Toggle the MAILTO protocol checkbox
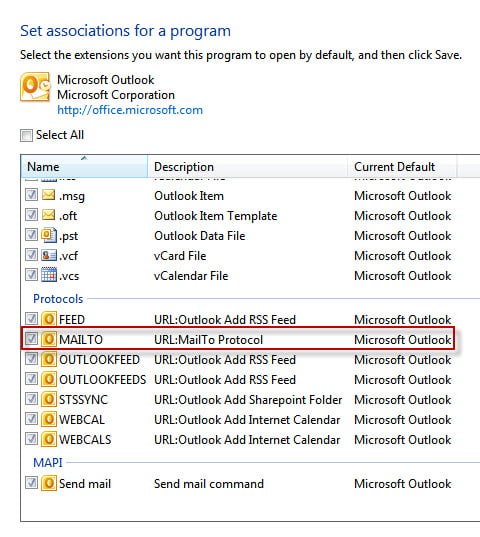This screenshot has height=537, width=480. [x=31, y=339]
